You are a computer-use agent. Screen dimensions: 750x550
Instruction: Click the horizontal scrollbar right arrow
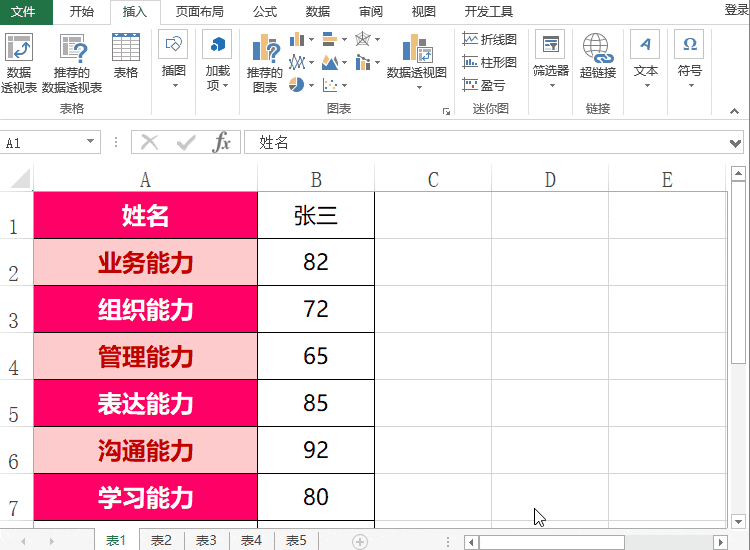pyautogui.click(x=720, y=542)
